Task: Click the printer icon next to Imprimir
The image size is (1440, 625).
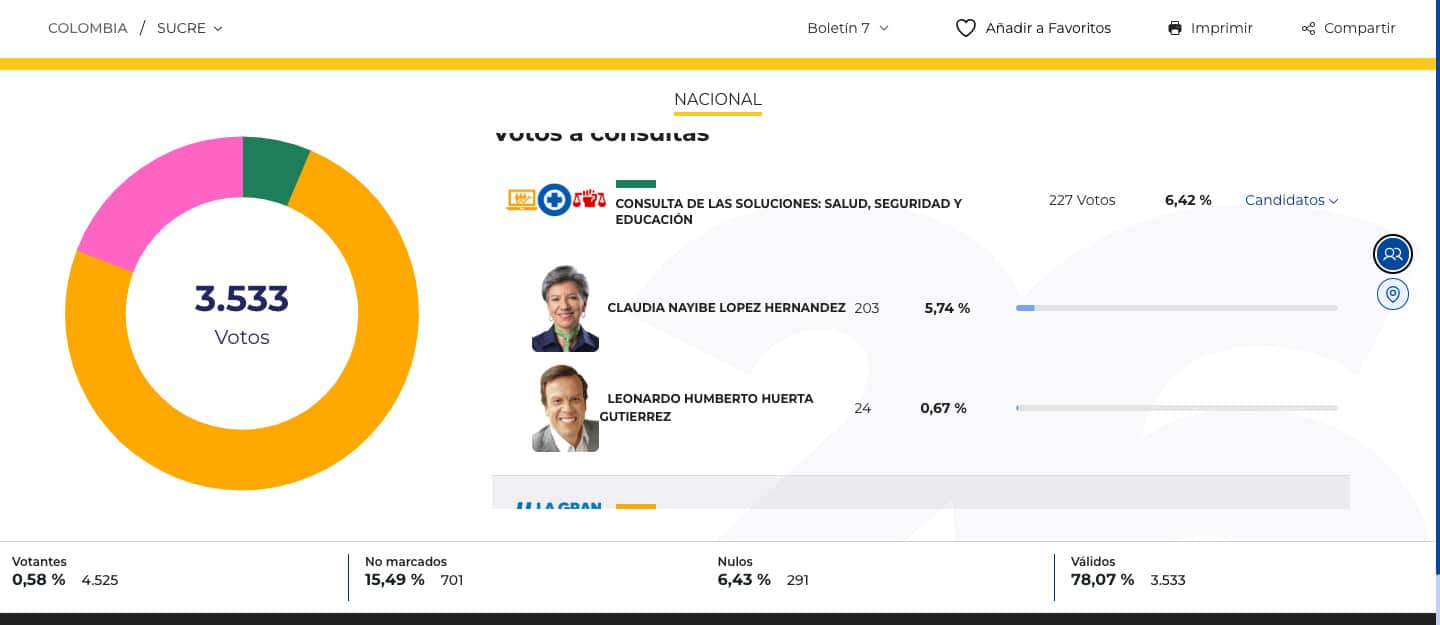Action: (1175, 28)
